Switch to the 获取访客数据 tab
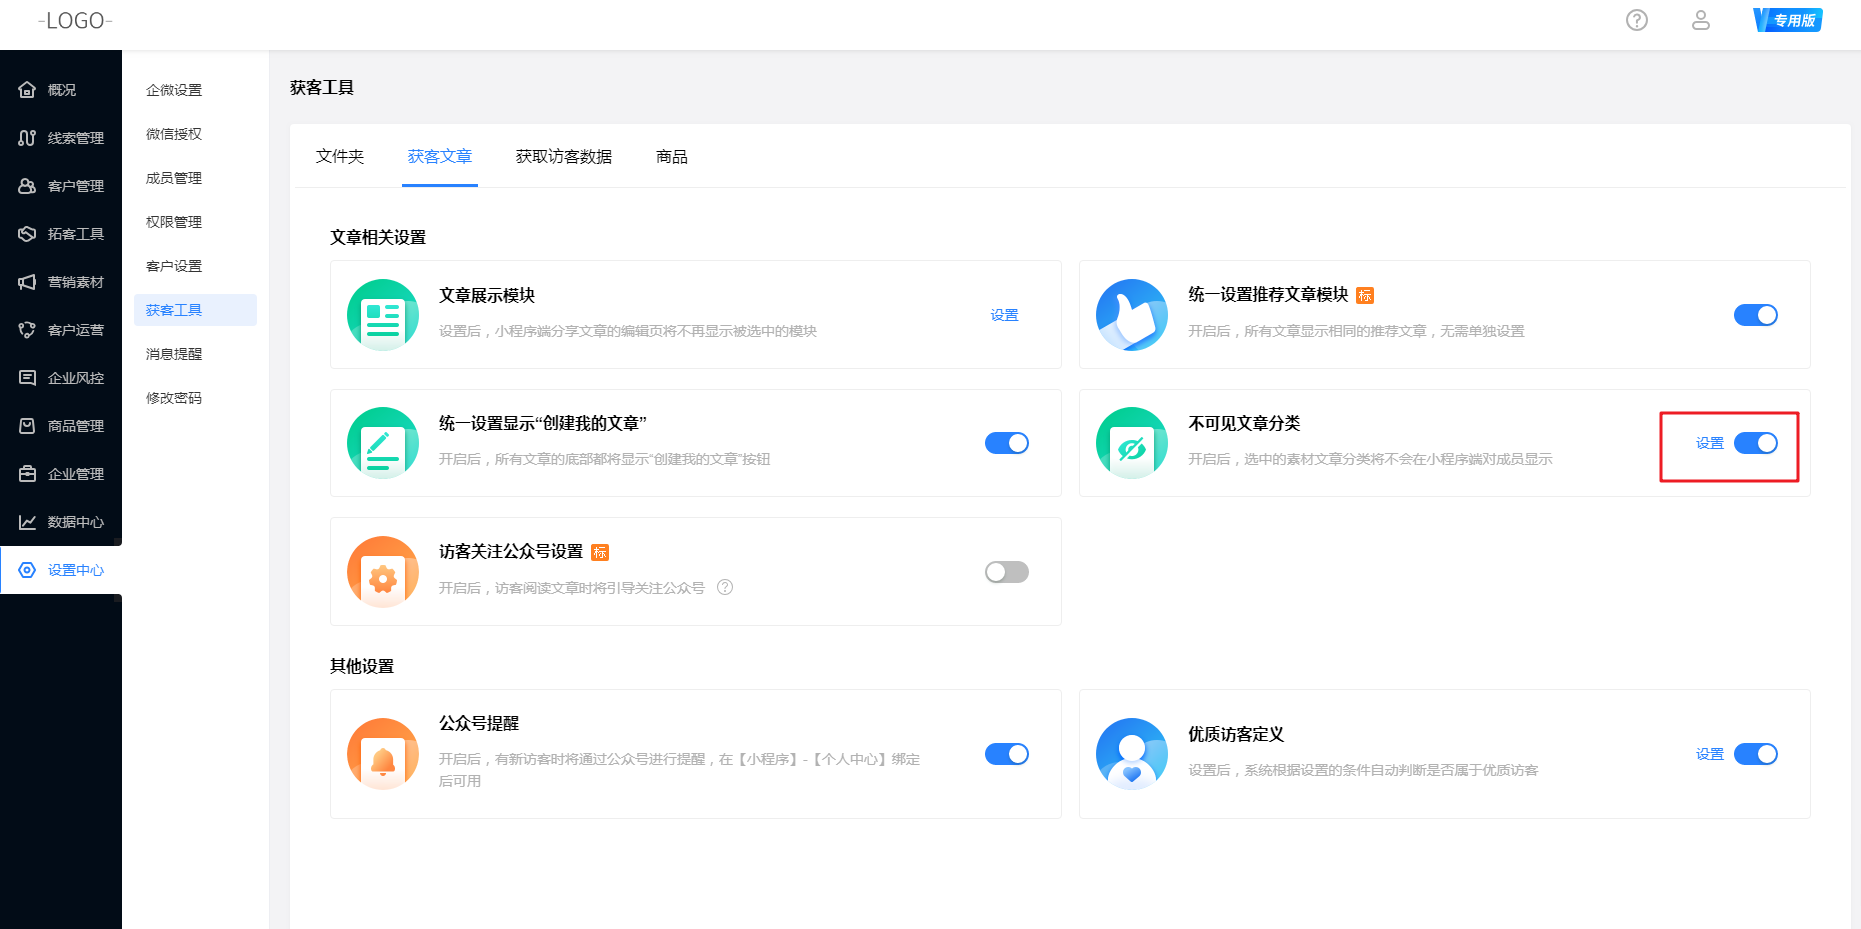Viewport: 1861px width, 929px height. tap(563, 157)
